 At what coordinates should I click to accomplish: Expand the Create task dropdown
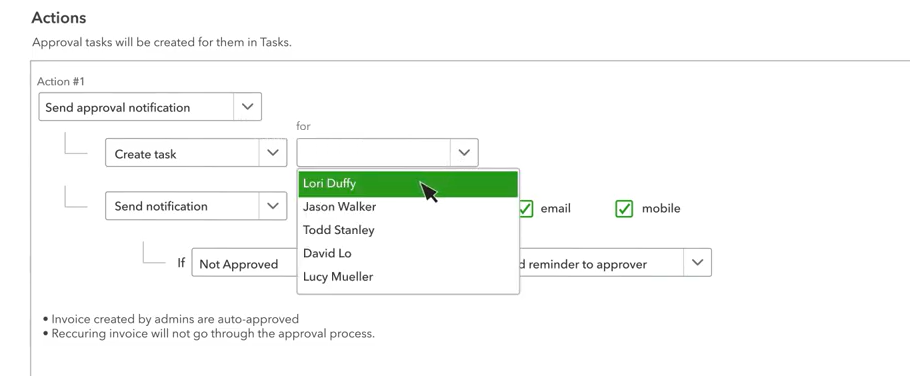[196, 153]
